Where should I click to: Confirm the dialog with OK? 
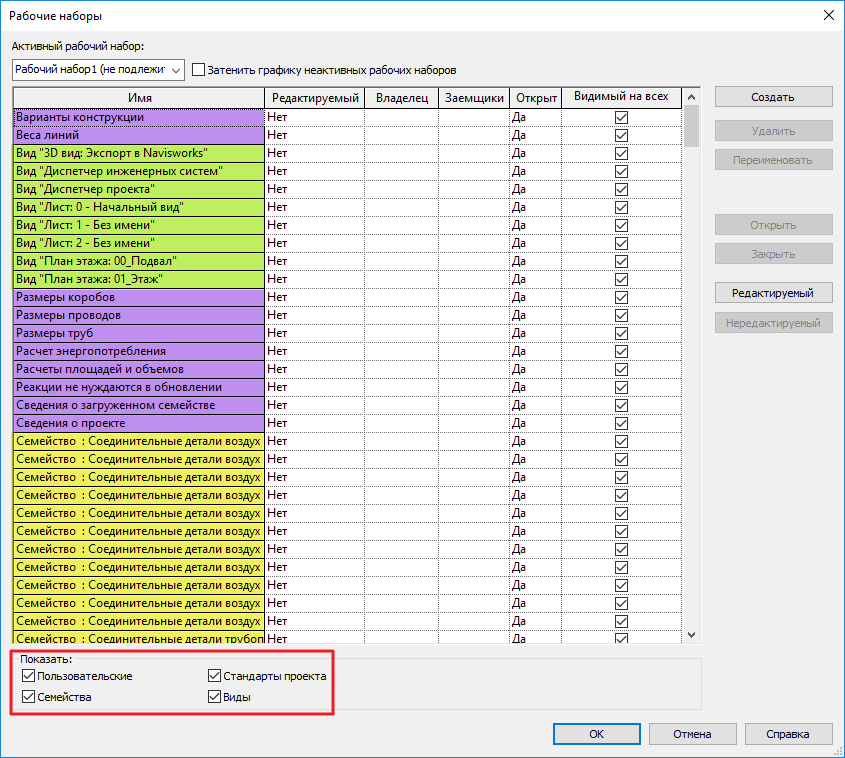click(x=597, y=734)
